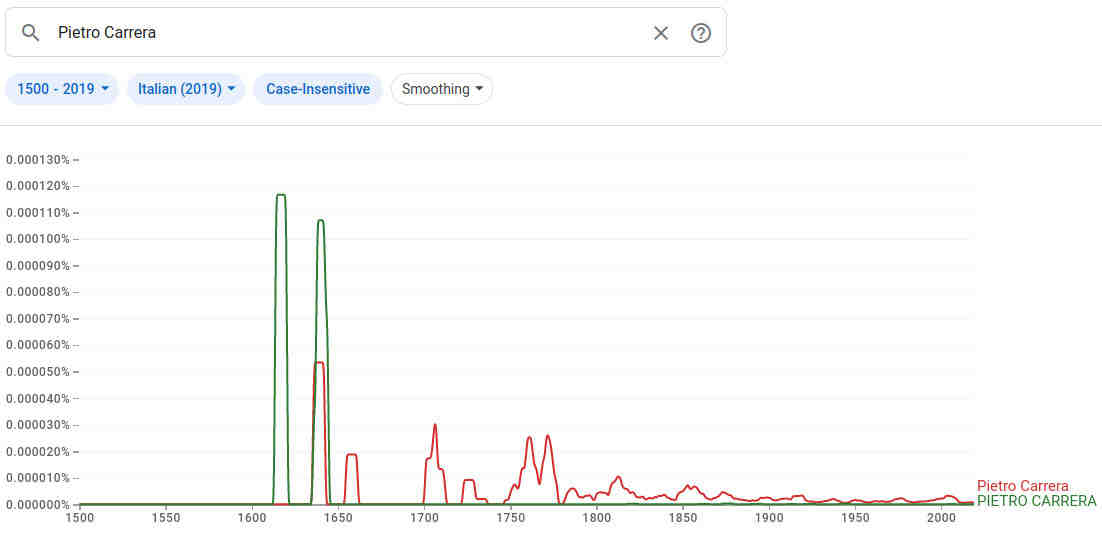This screenshot has width=1102, height=539.
Task: Click the 0.000100% y-axis label
Action: [38, 239]
